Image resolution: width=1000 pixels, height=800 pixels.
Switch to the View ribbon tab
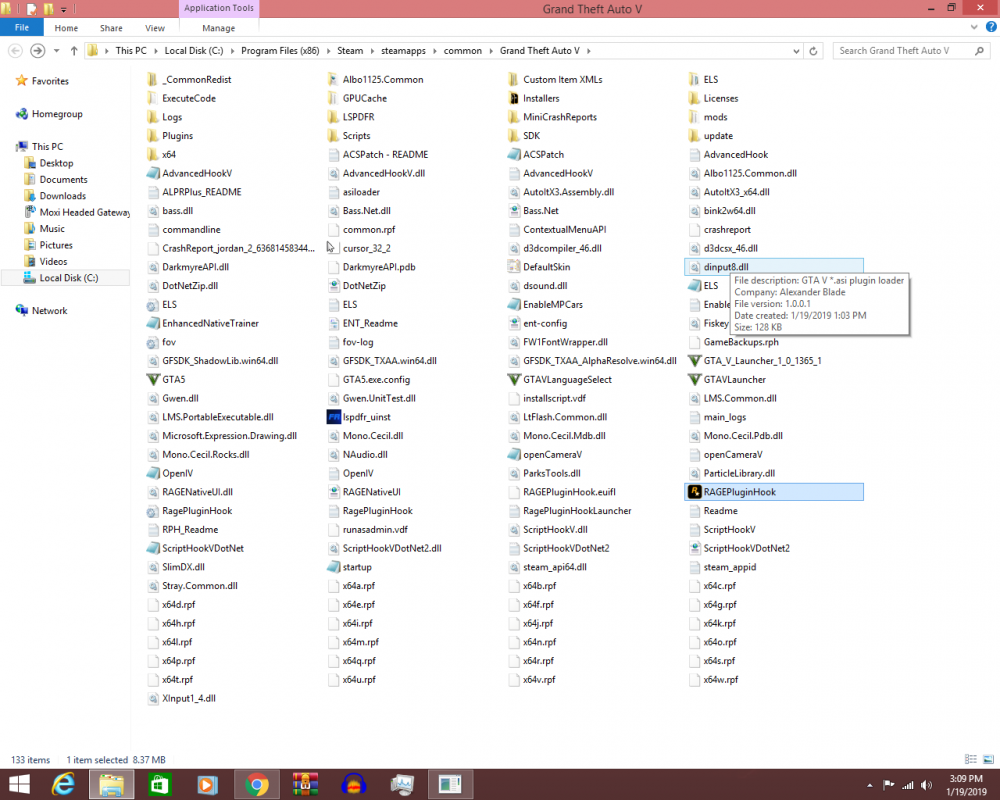(x=154, y=28)
